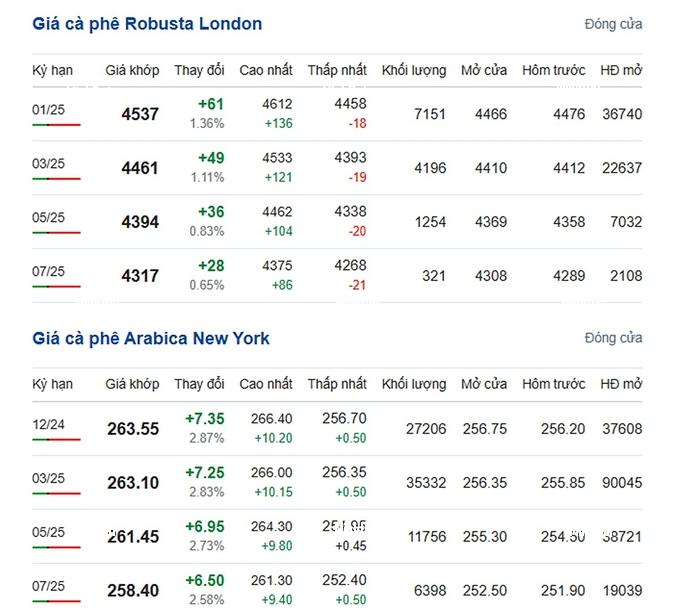680x615 pixels.
Task: Click Mở cửa header in Robusta table
Action: click(484, 70)
